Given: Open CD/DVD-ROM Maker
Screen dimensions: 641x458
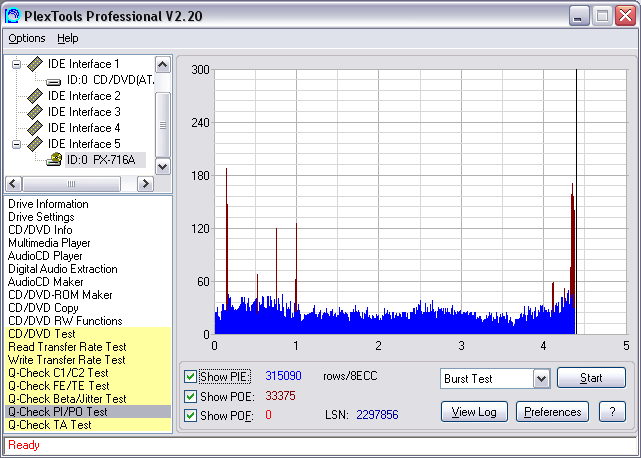Looking at the screenshot, I should tap(60, 295).
